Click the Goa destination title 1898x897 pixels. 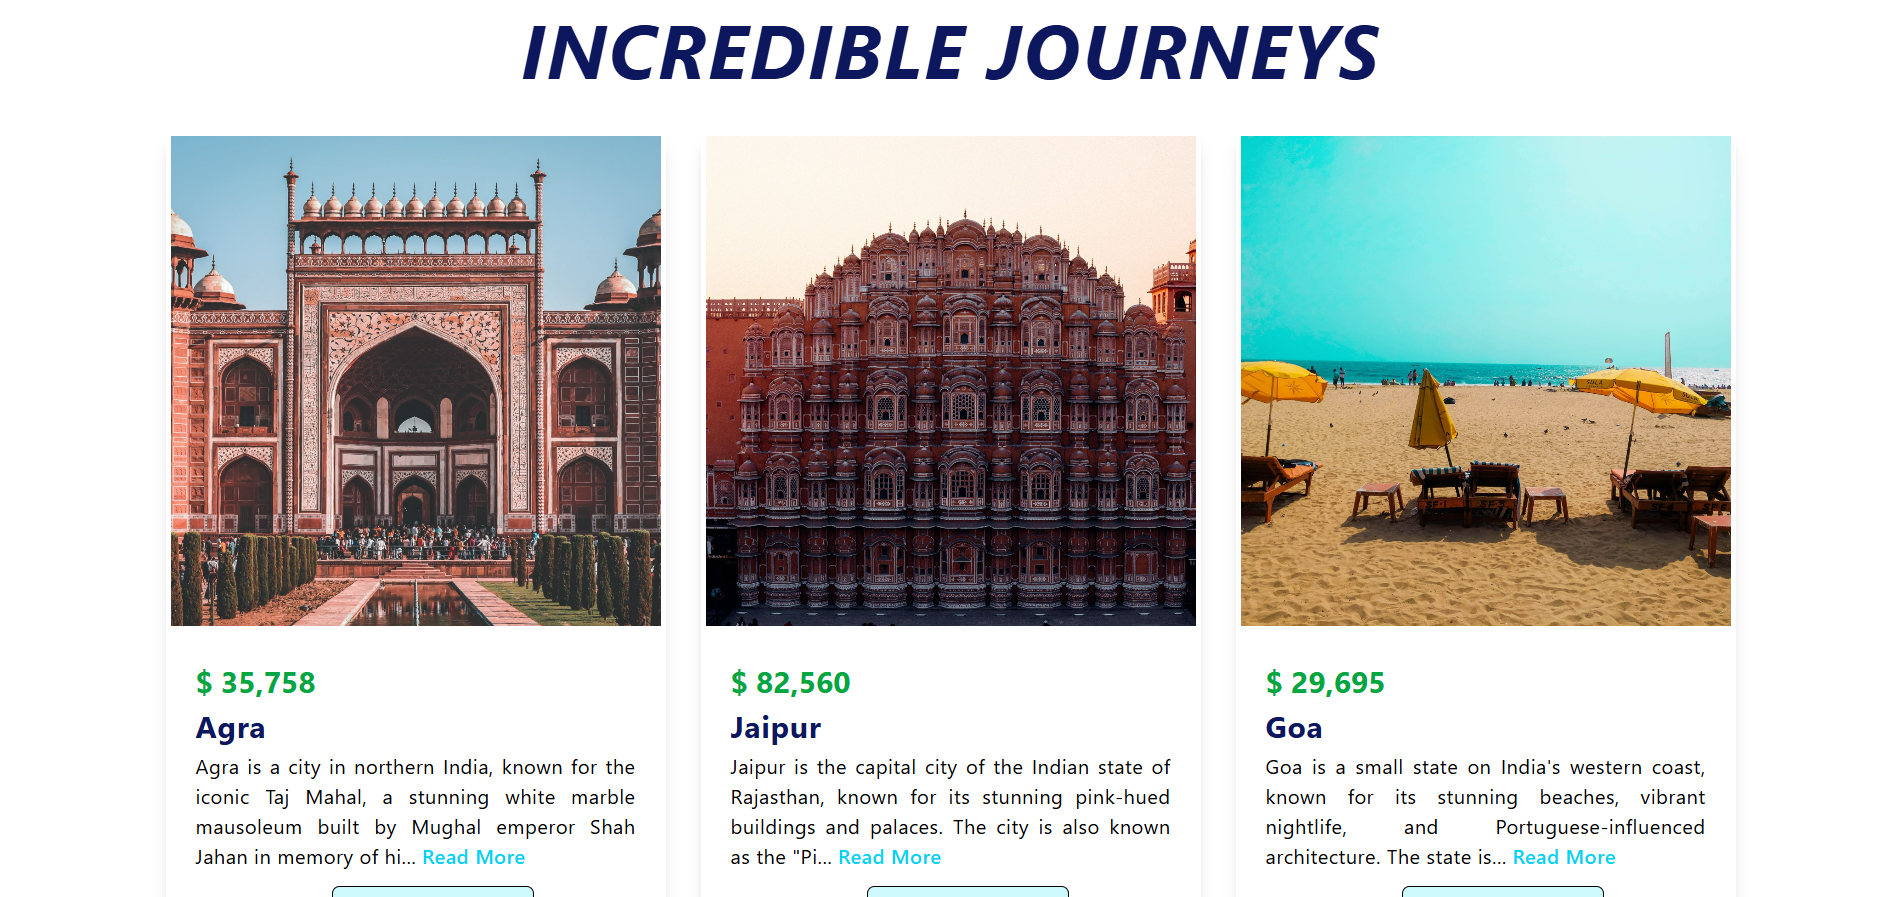(x=1294, y=728)
